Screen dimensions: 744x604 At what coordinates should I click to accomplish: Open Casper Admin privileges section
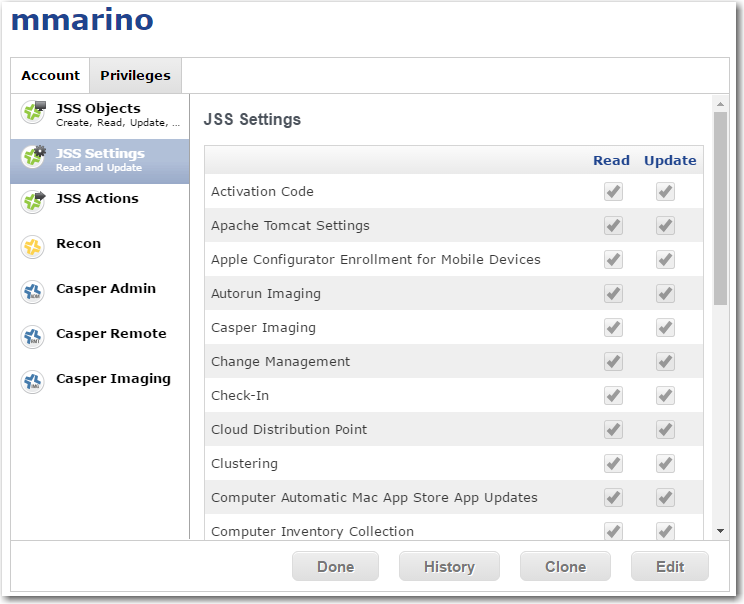(x=100, y=297)
